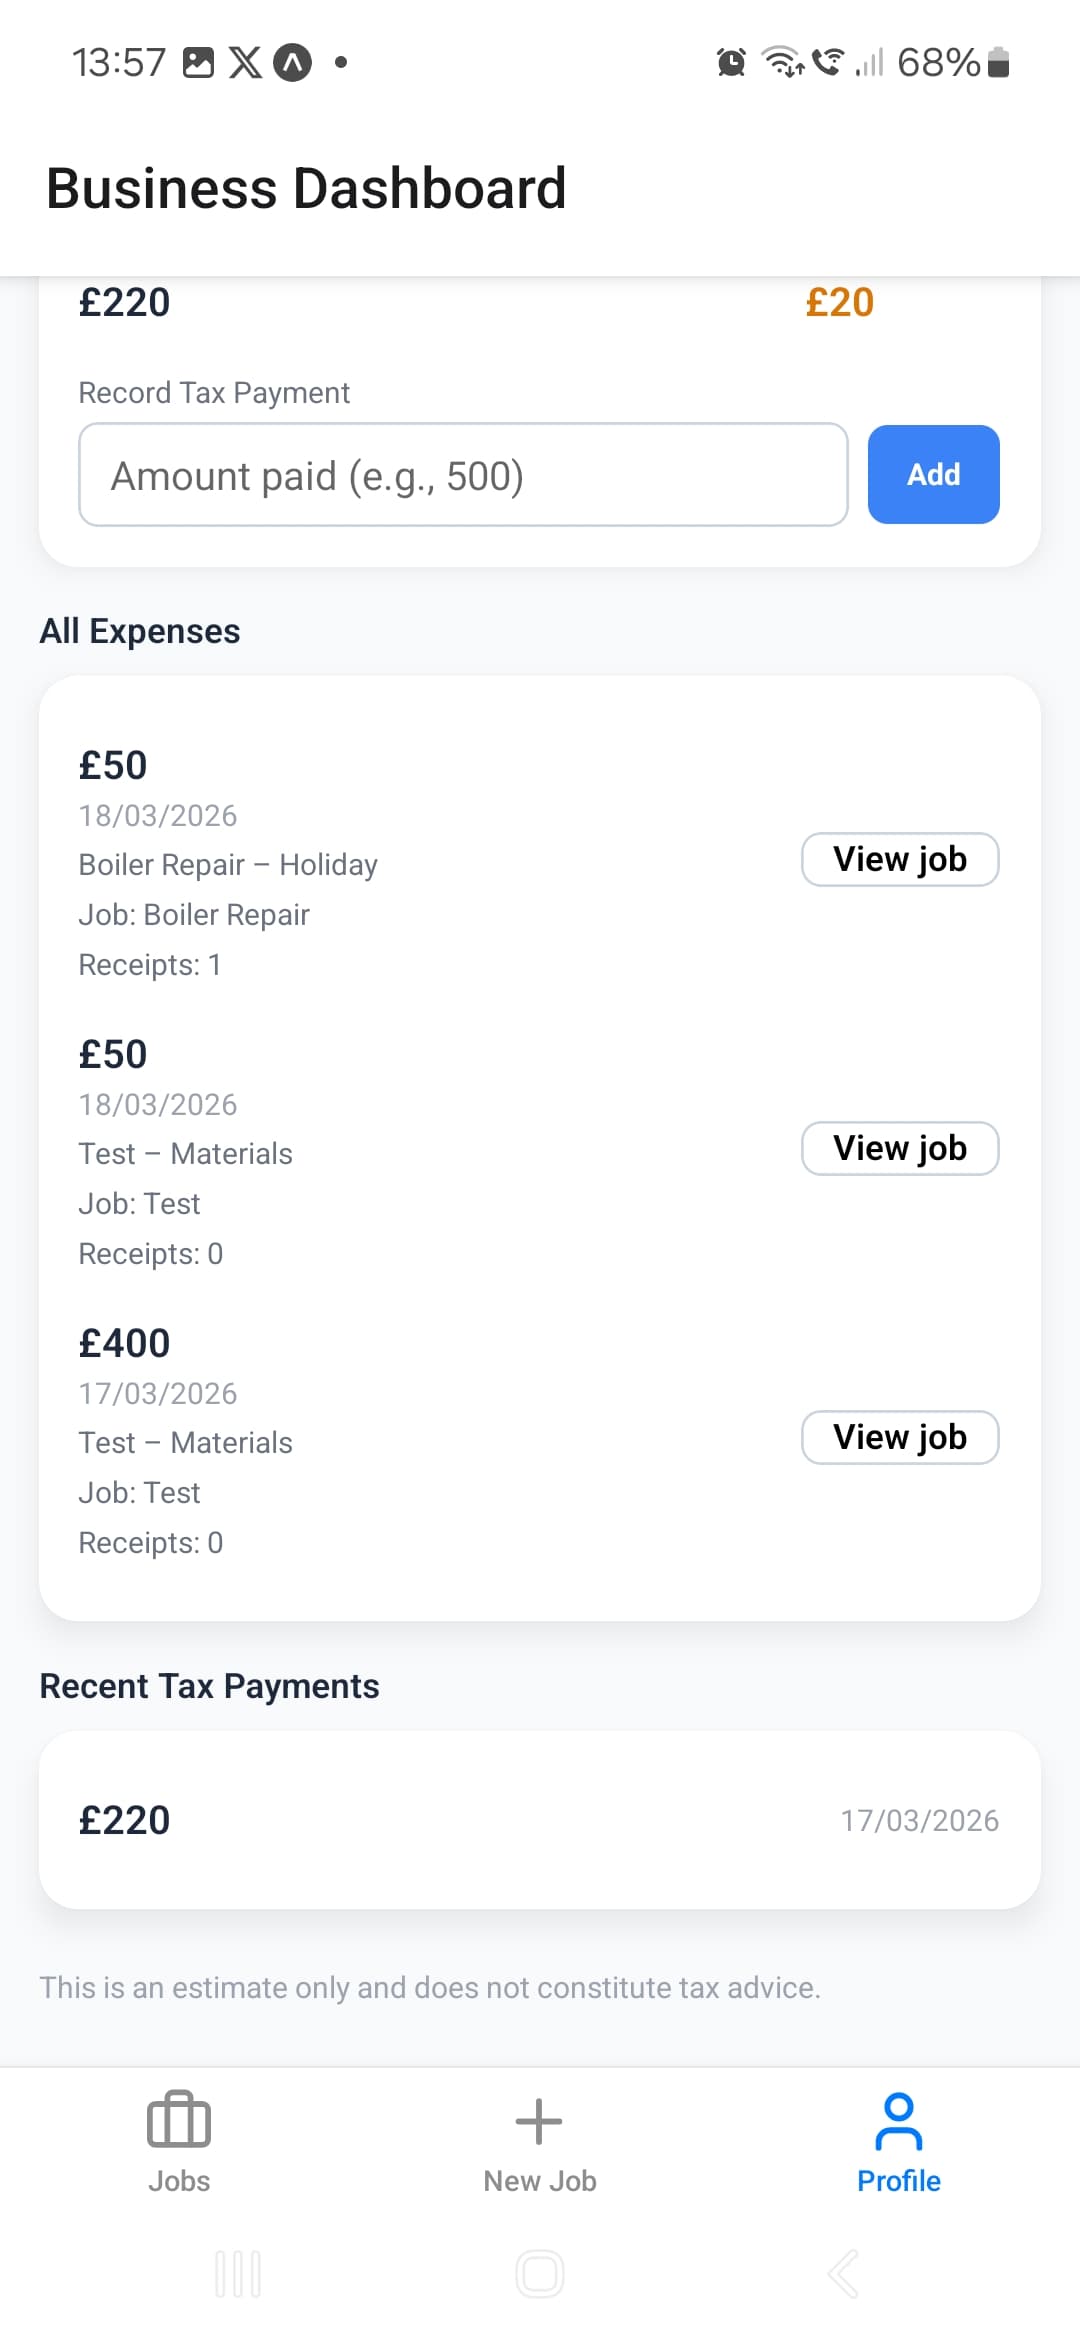The height and width of the screenshot is (2340, 1080).
Task: Tap the battery status icon
Action: click(998, 62)
